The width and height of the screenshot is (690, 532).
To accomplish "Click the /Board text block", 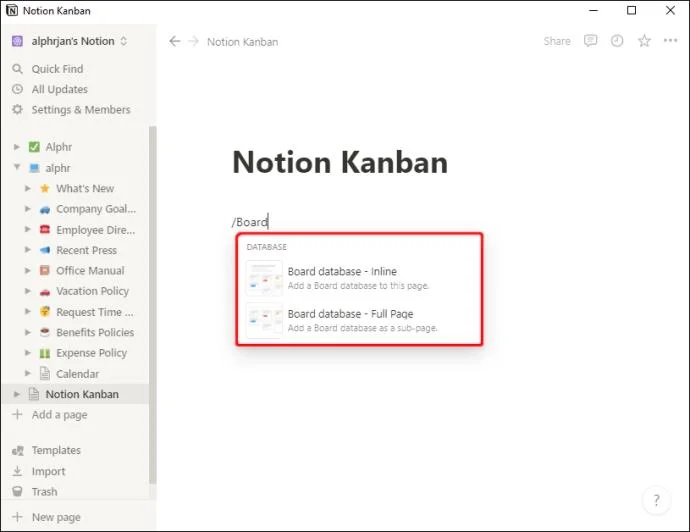I will point(250,222).
